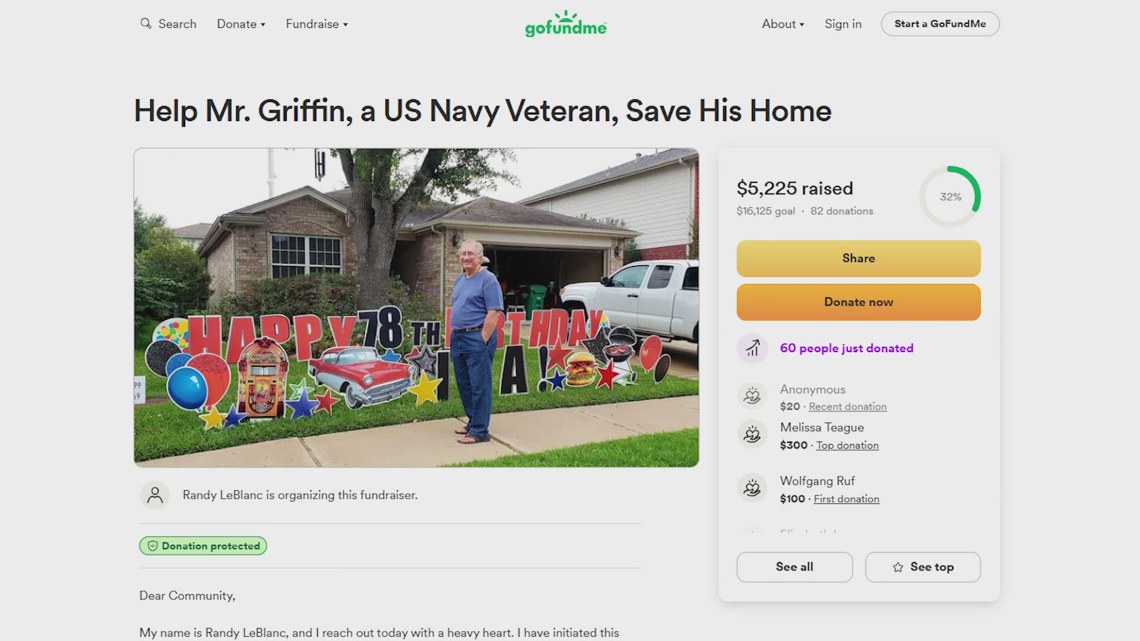This screenshot has width=1140, height=641.
Task: Click the trending chart icon beside donations
Action: point(752,348)
